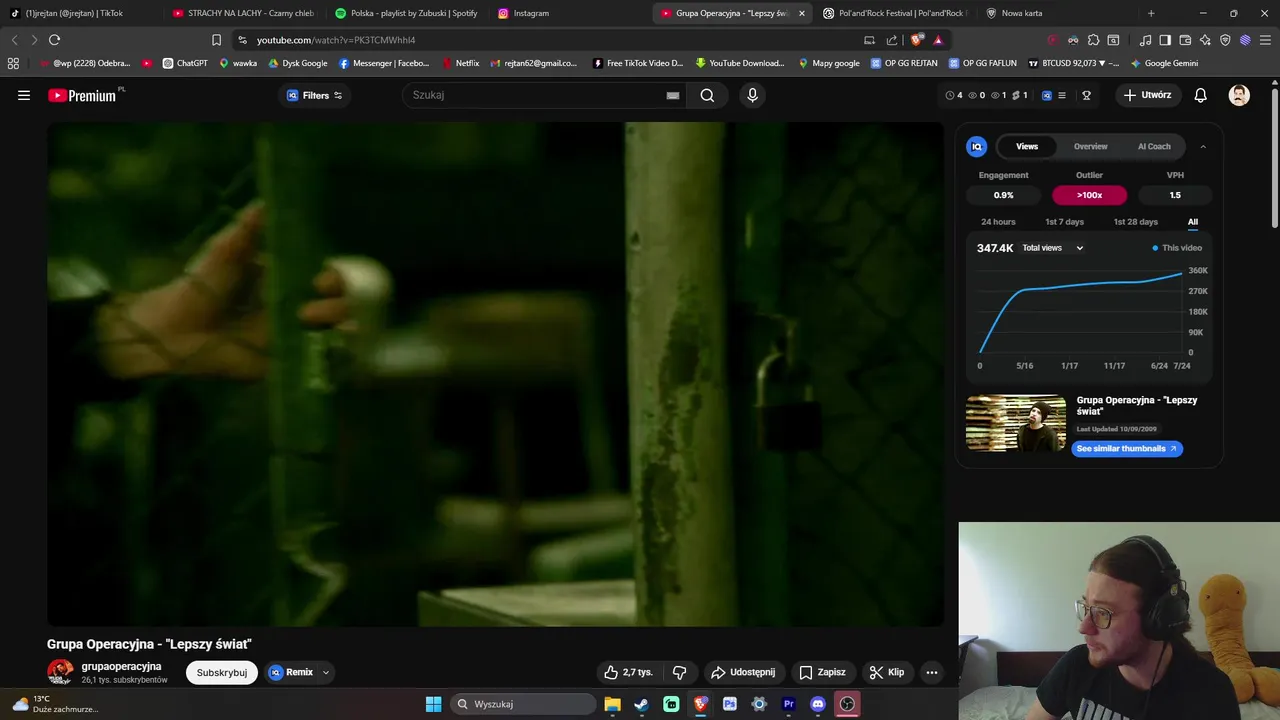Click Brave Rewards triangle icon
Screen dimensions: 1280x720
[x=938, y=40]
